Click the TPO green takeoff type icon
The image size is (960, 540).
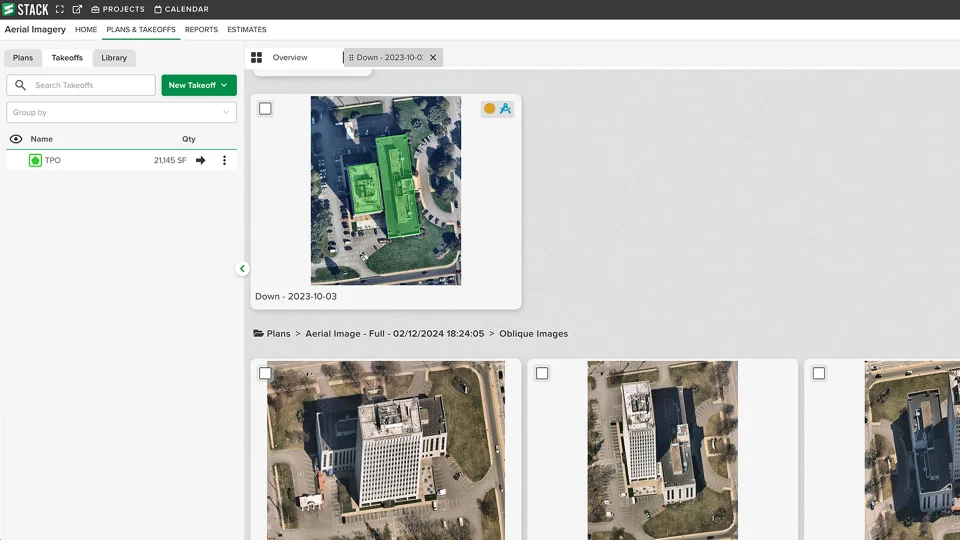pyautogui.click(x=35, y=160)
